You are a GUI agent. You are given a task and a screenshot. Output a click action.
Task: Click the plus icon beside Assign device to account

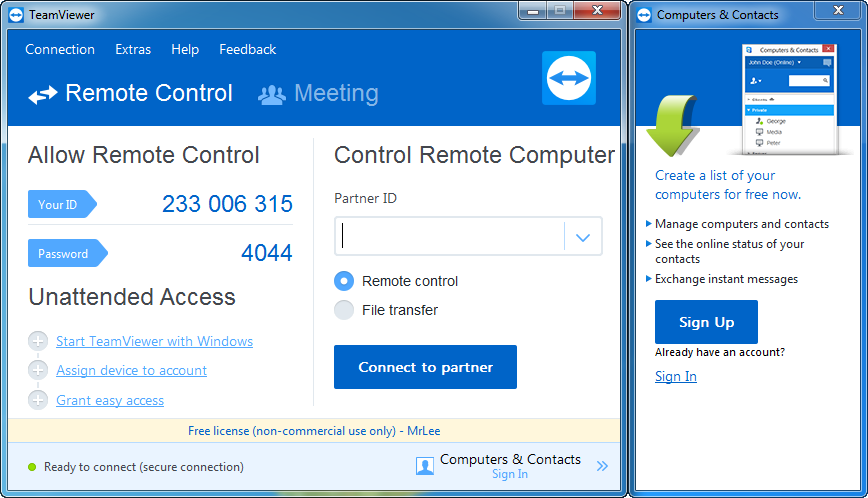click(x=38, y=370)
